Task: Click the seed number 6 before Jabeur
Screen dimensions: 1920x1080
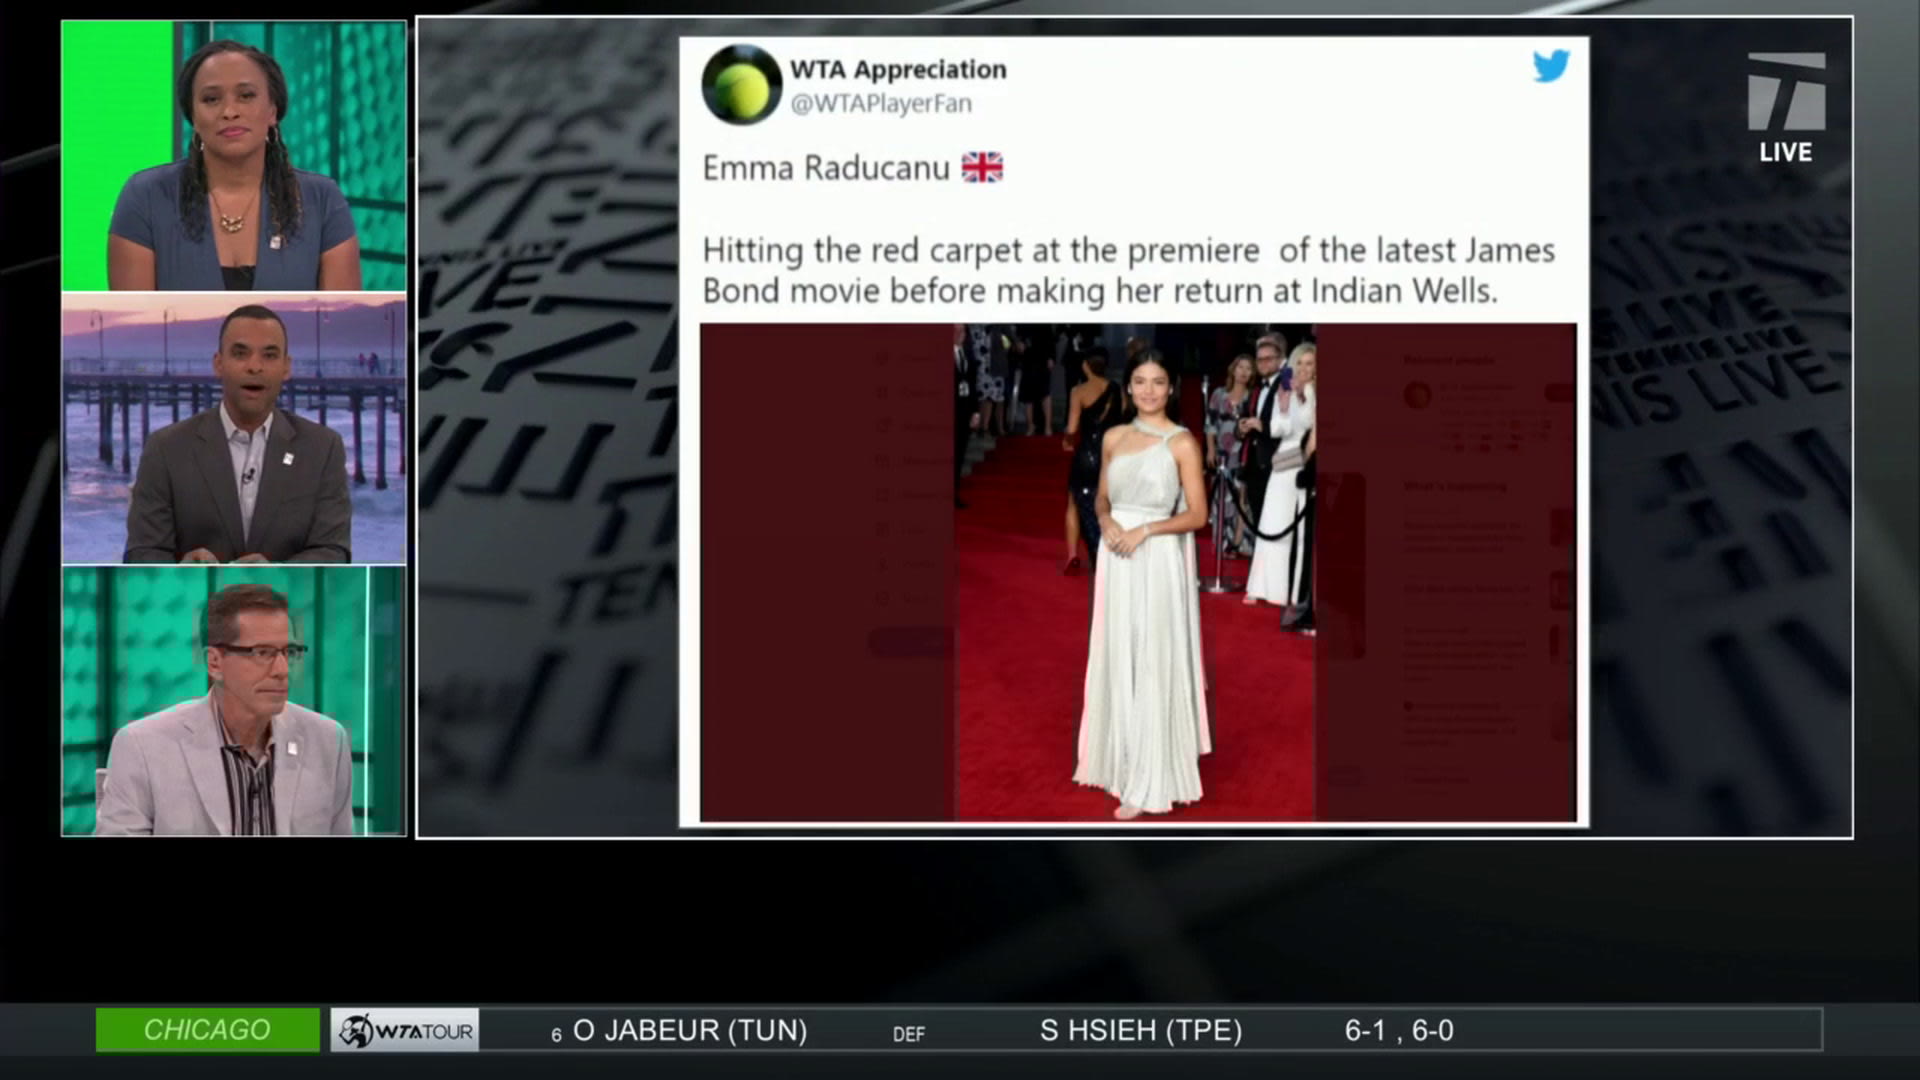Action: pyautogui.click(x=556, y=1036)
